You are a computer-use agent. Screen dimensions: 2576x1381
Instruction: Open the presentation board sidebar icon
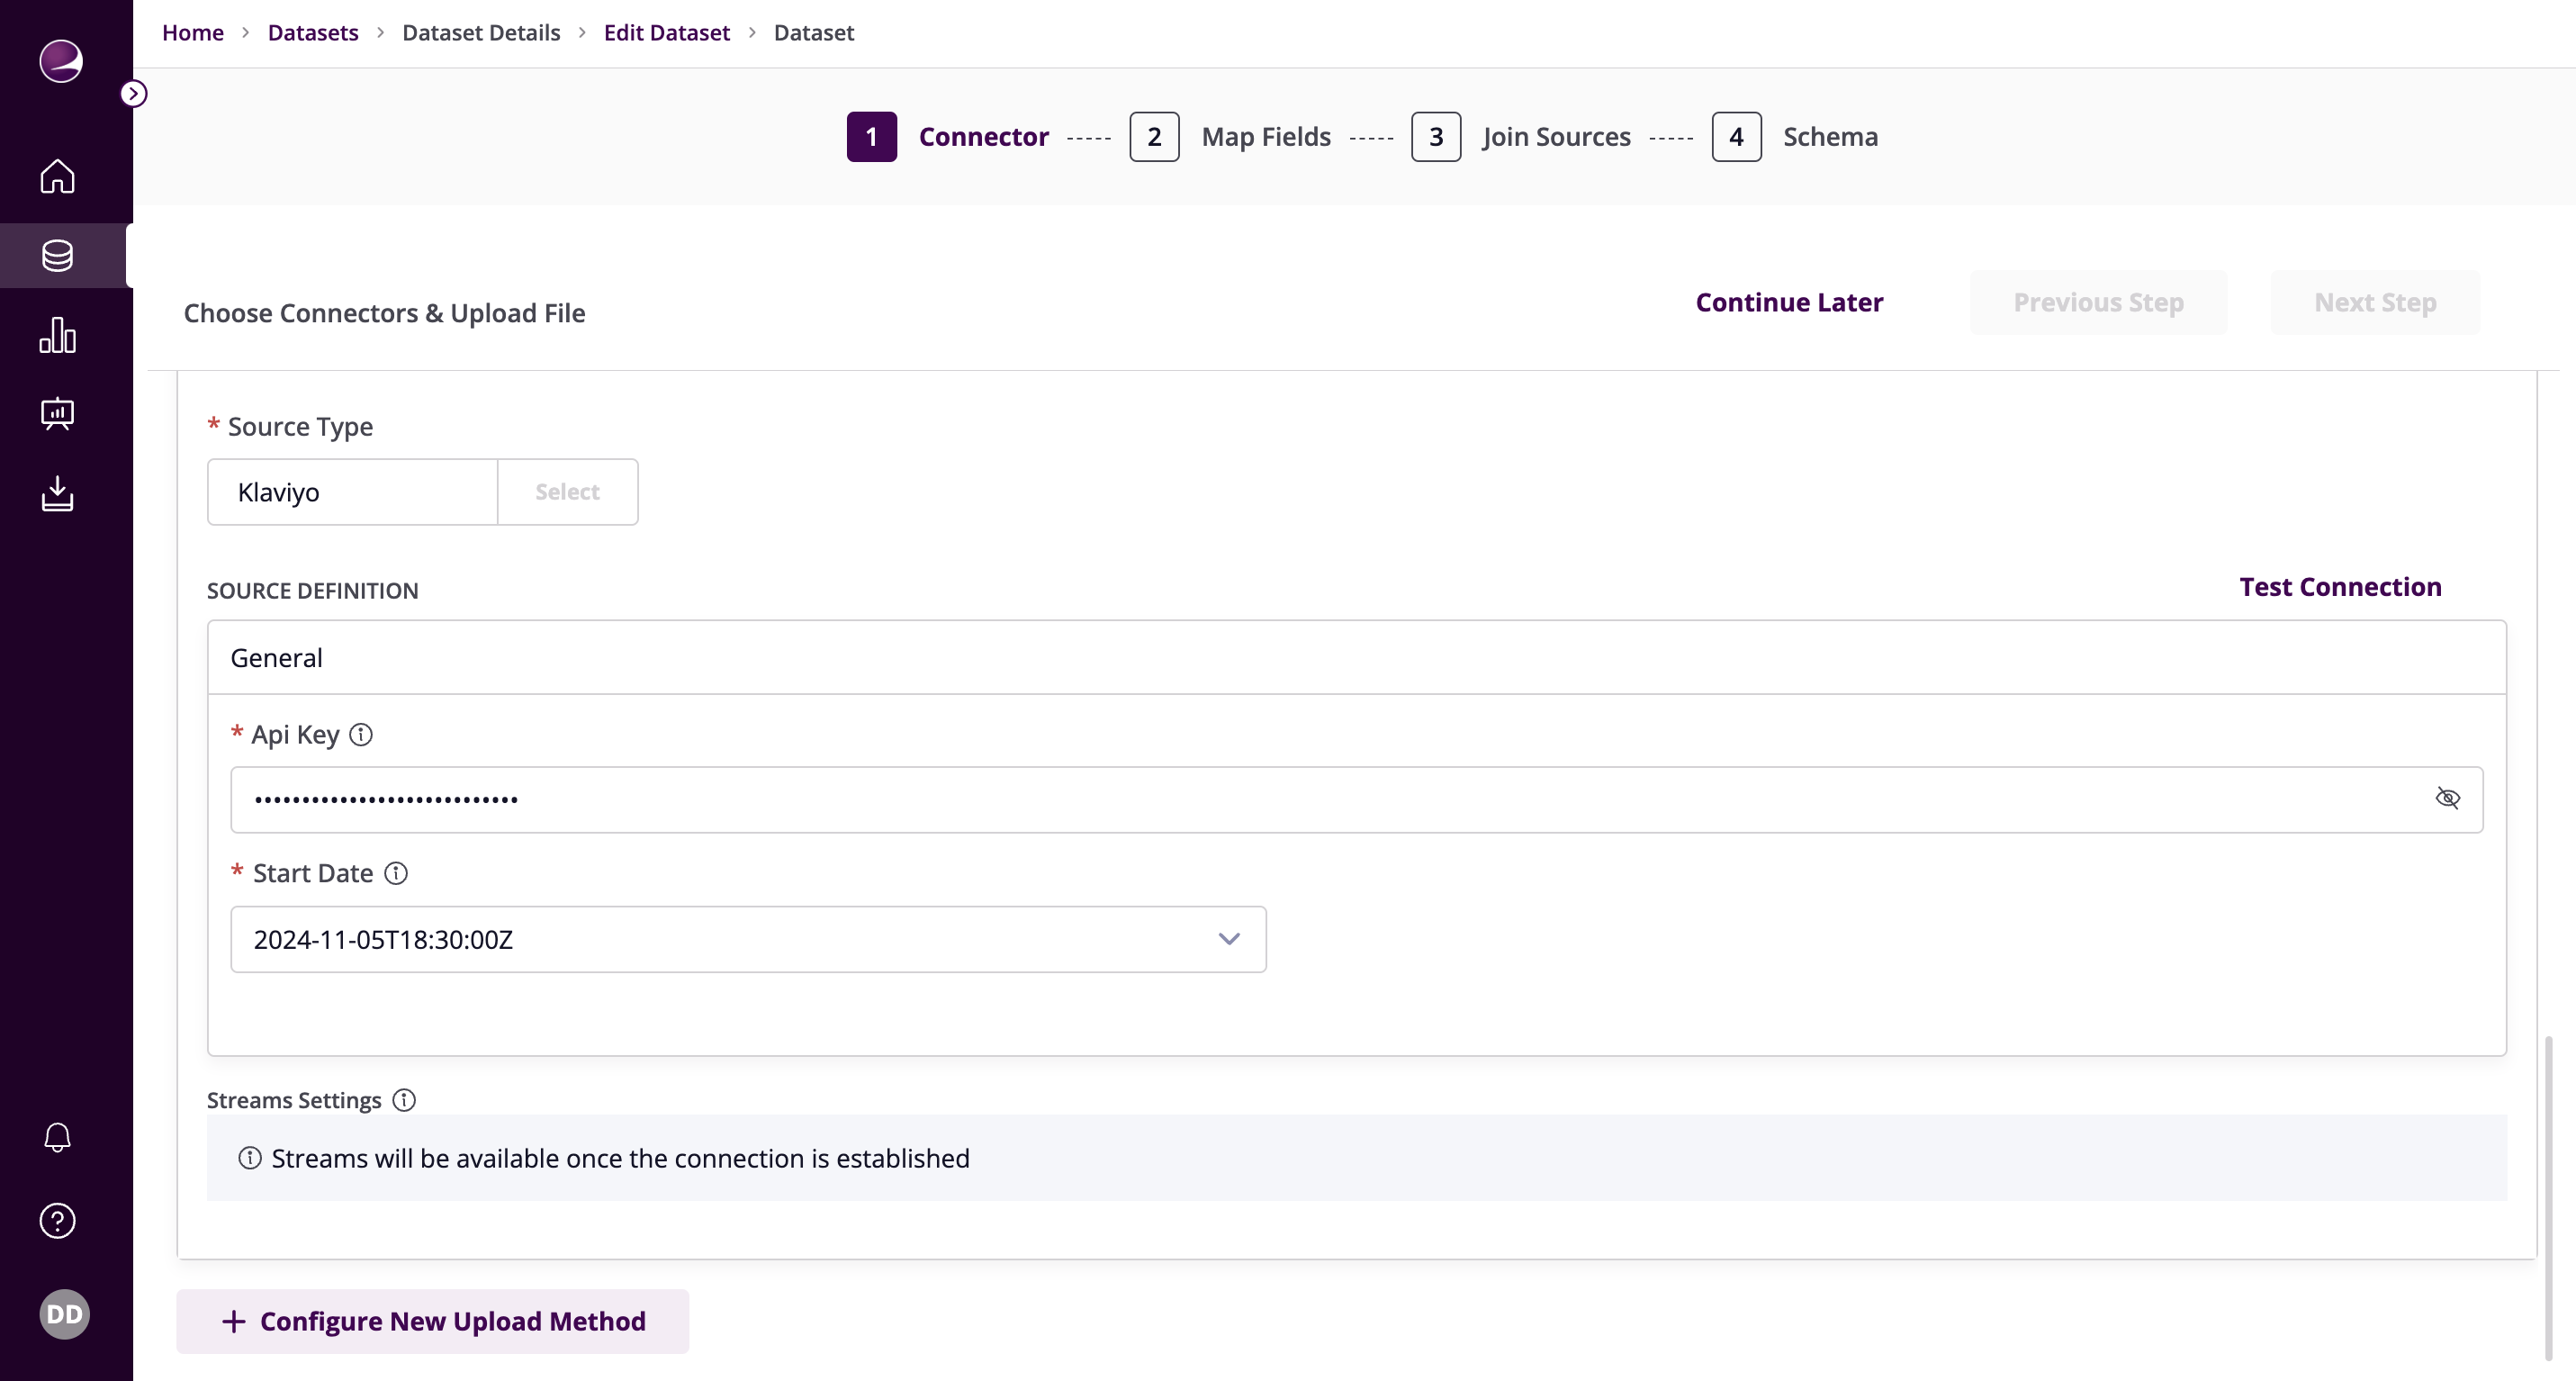(57, 414)
